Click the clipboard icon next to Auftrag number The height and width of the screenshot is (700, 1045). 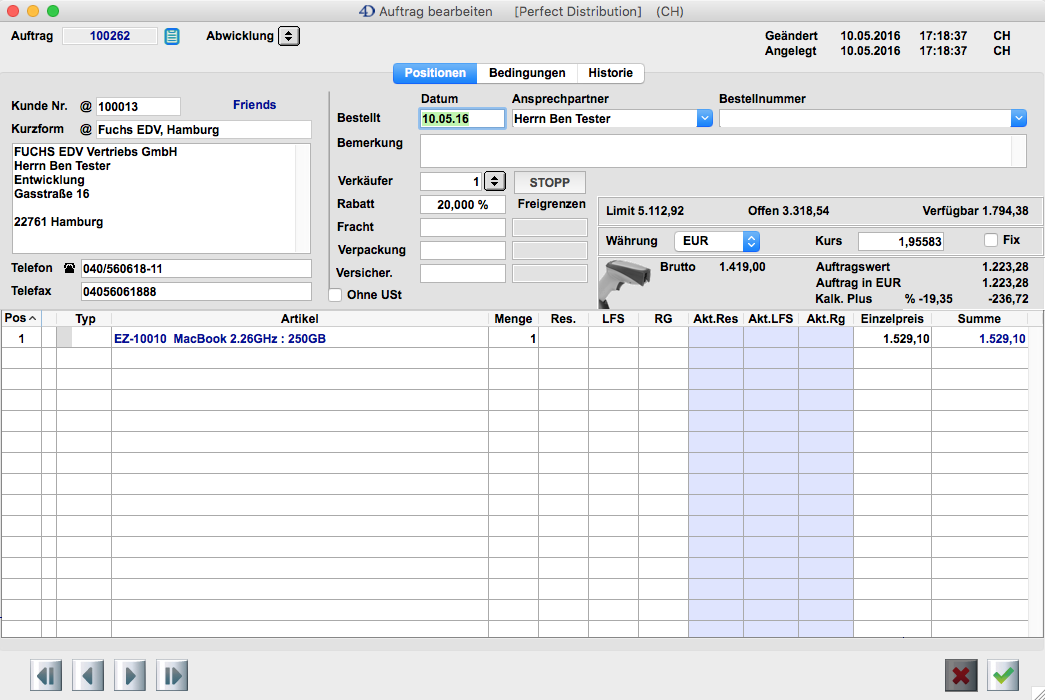click(x=172, y=37)
